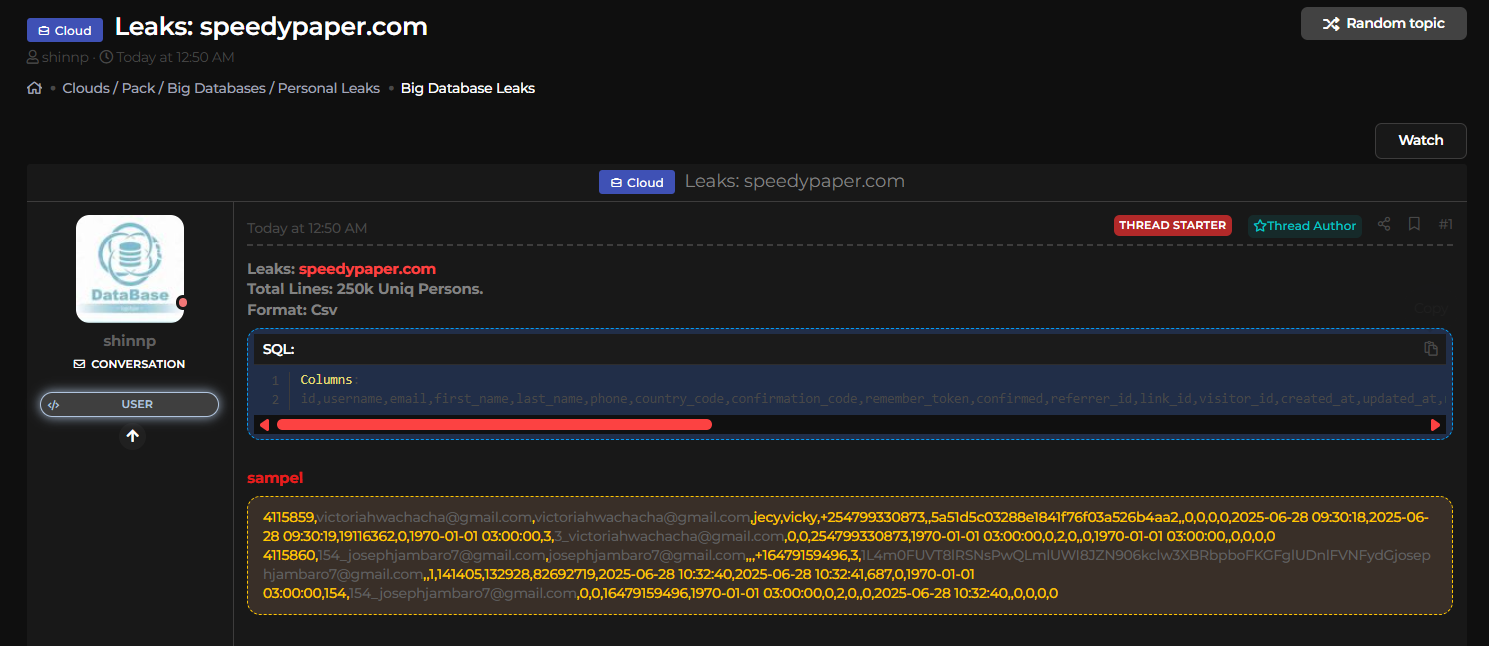Click the horizontal scrollbar in the SQL block
Screen dimensions: 1489x646
[x=494, y=425]
